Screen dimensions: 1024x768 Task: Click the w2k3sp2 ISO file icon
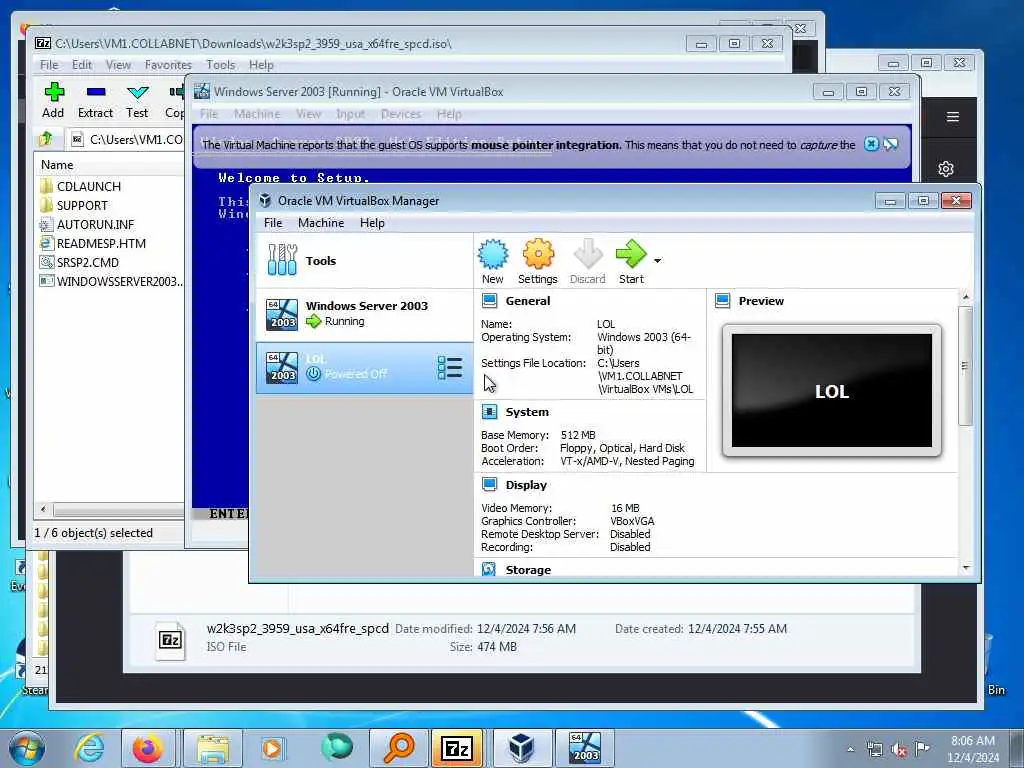pyautogui.click(x=170, y=641)
